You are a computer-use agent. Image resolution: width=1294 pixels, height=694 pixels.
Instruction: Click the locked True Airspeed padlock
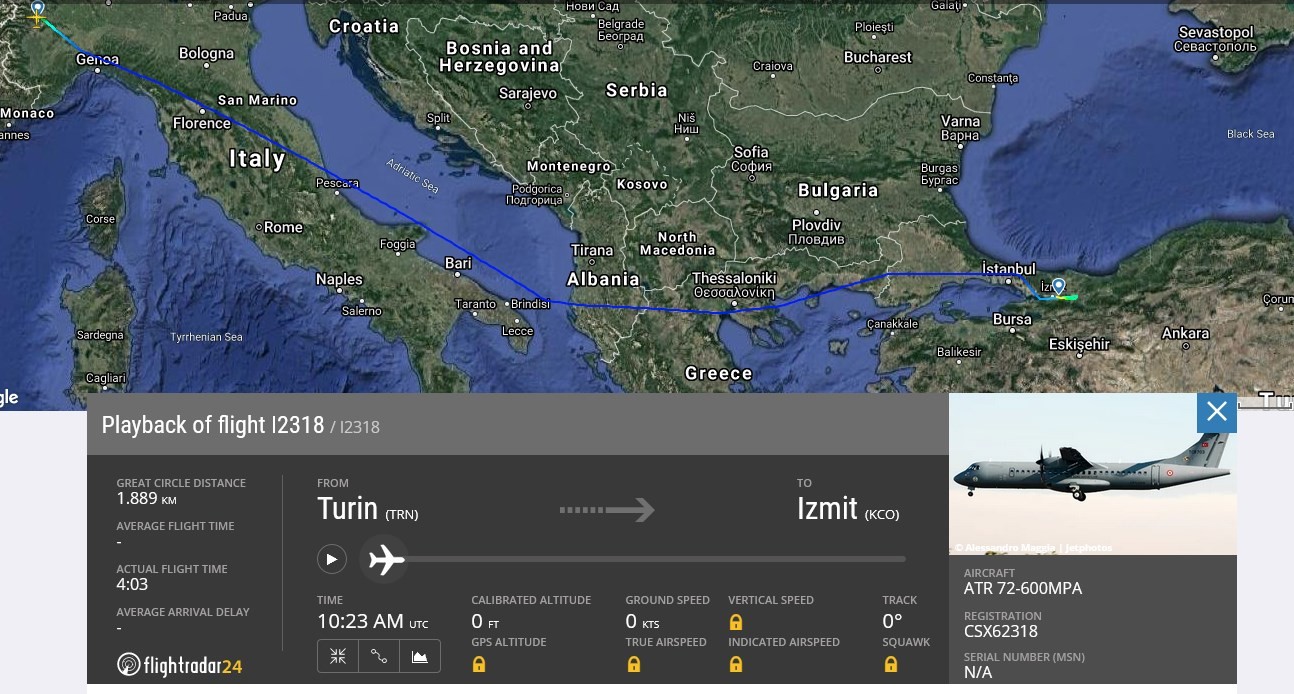point(633,664)
